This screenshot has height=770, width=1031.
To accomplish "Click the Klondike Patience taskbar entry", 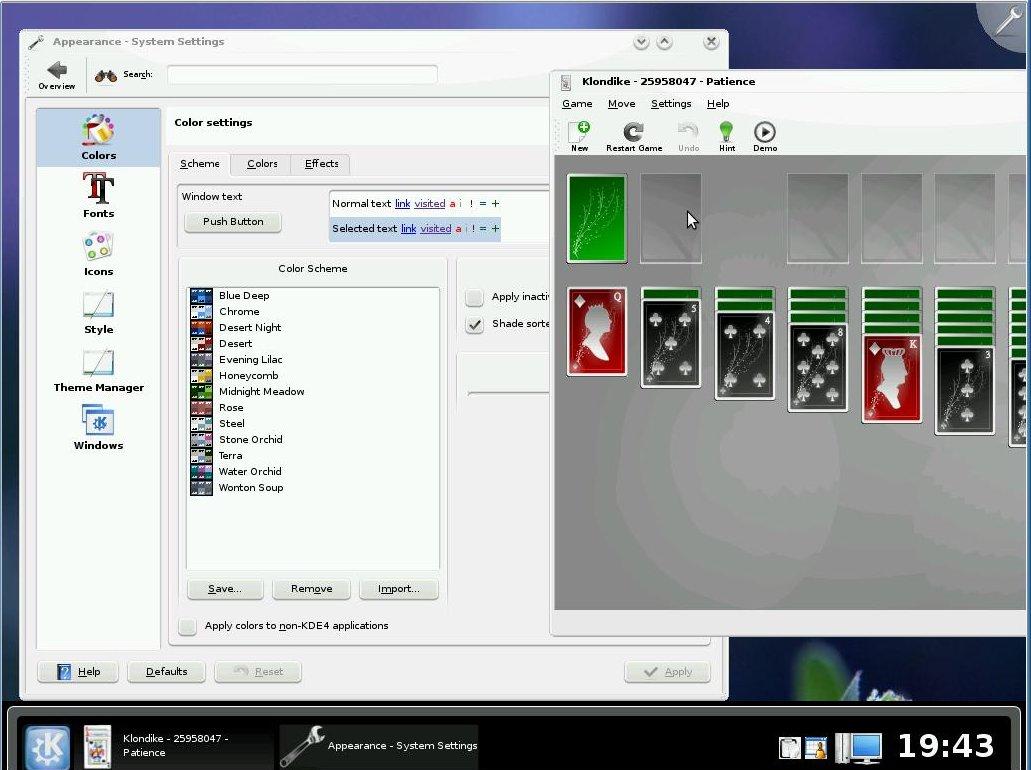I will 176,746.
